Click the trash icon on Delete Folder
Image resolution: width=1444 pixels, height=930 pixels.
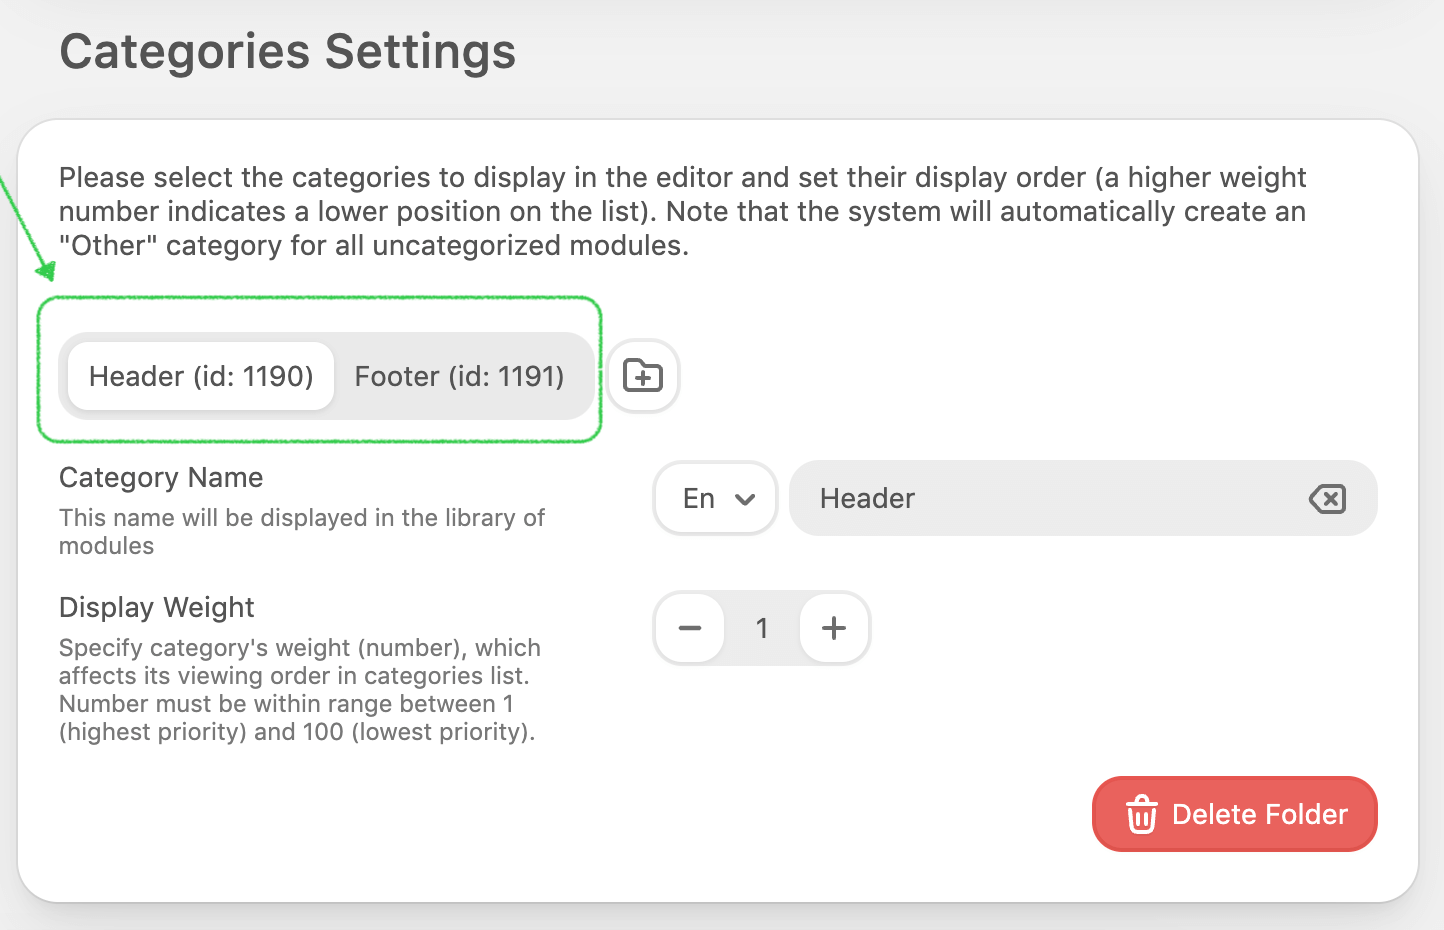coord(1142,814)
